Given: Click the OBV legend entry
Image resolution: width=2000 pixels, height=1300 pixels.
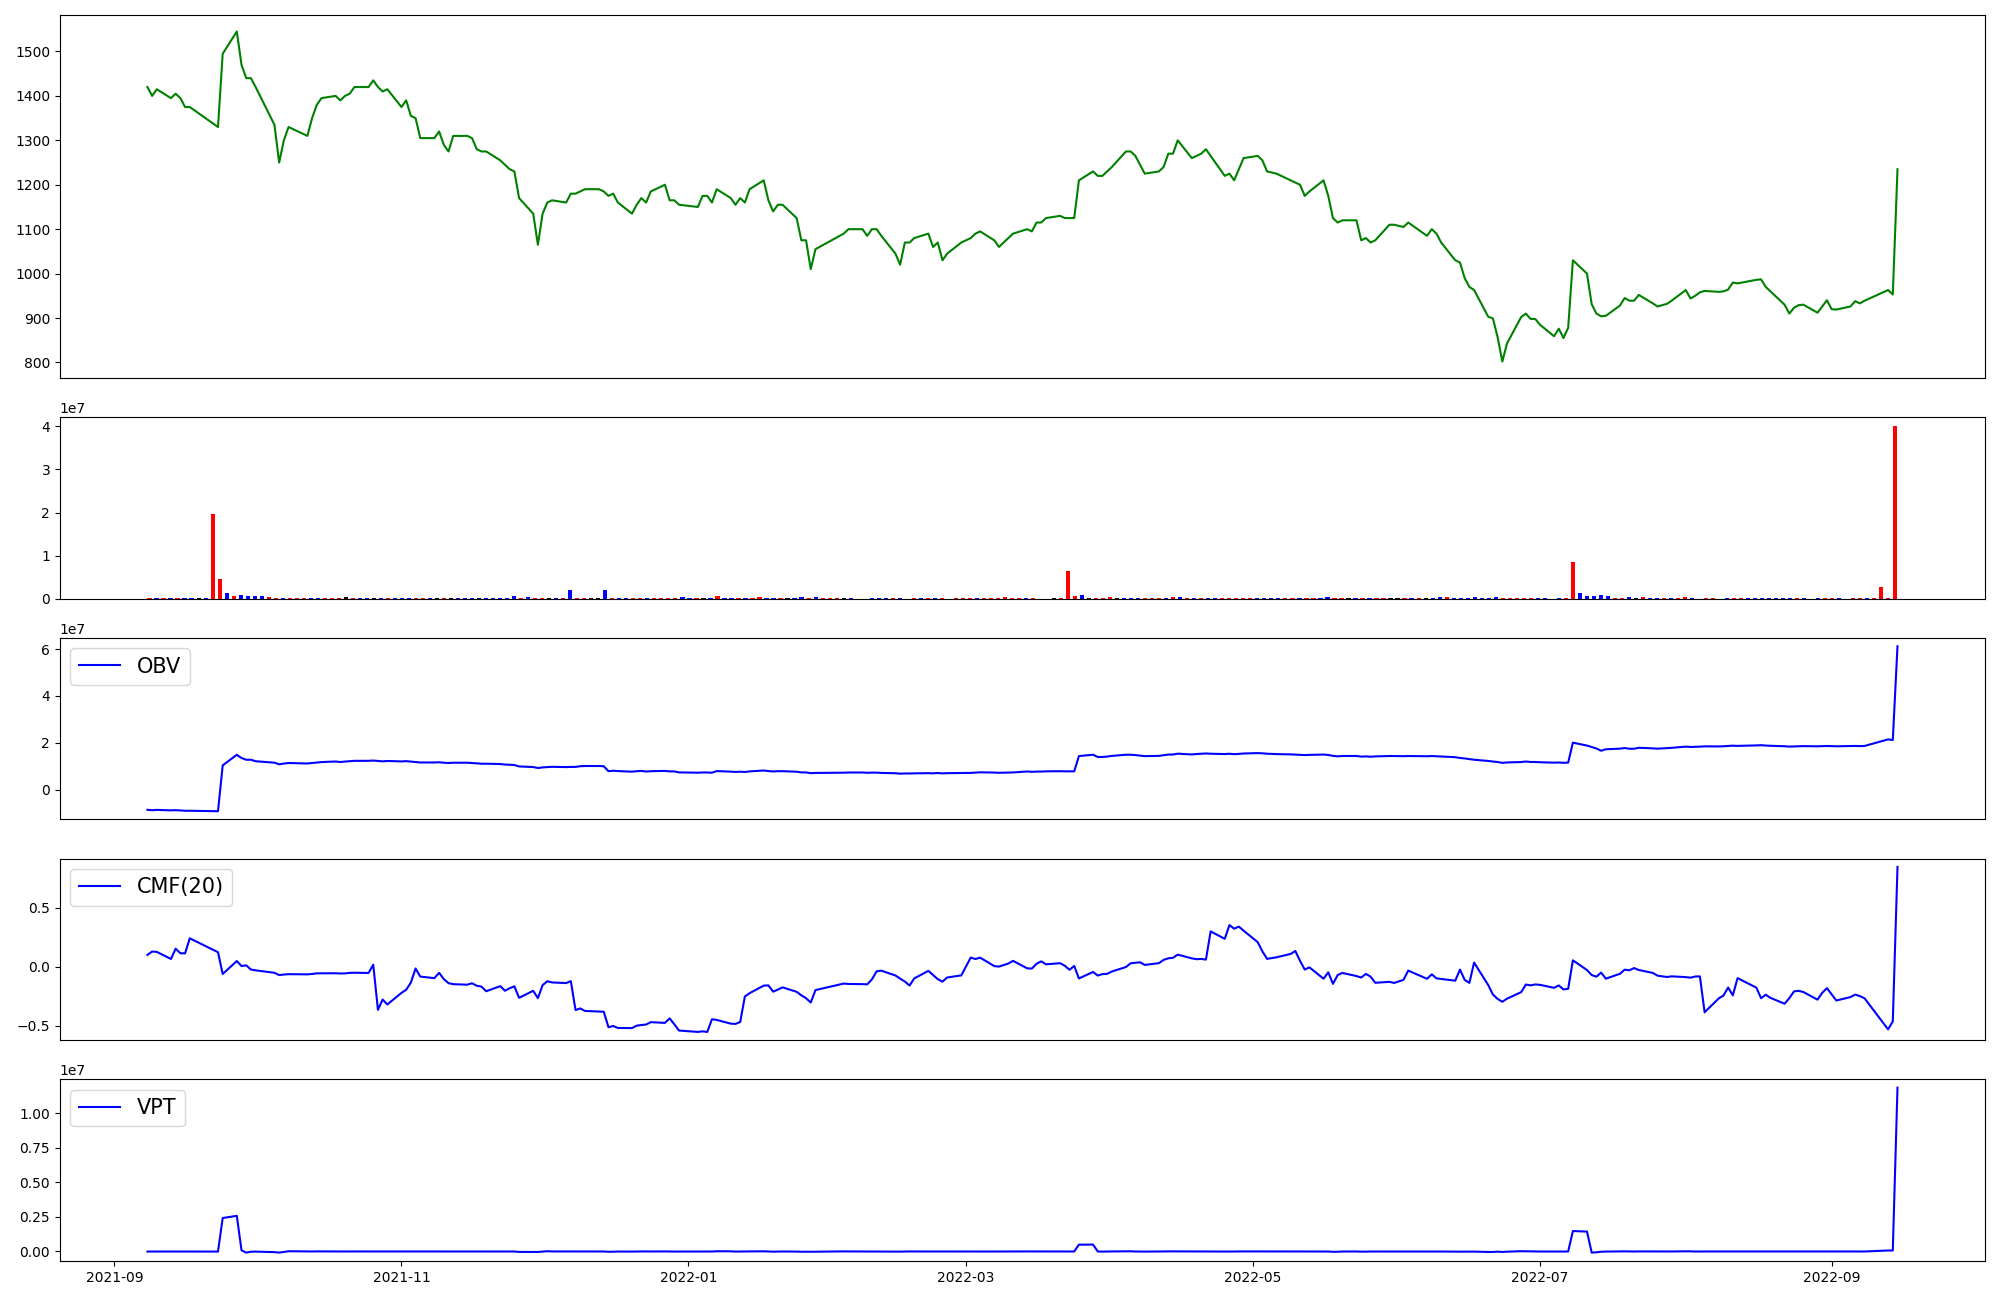Looking at the screenshot, I should click(130, 666).
